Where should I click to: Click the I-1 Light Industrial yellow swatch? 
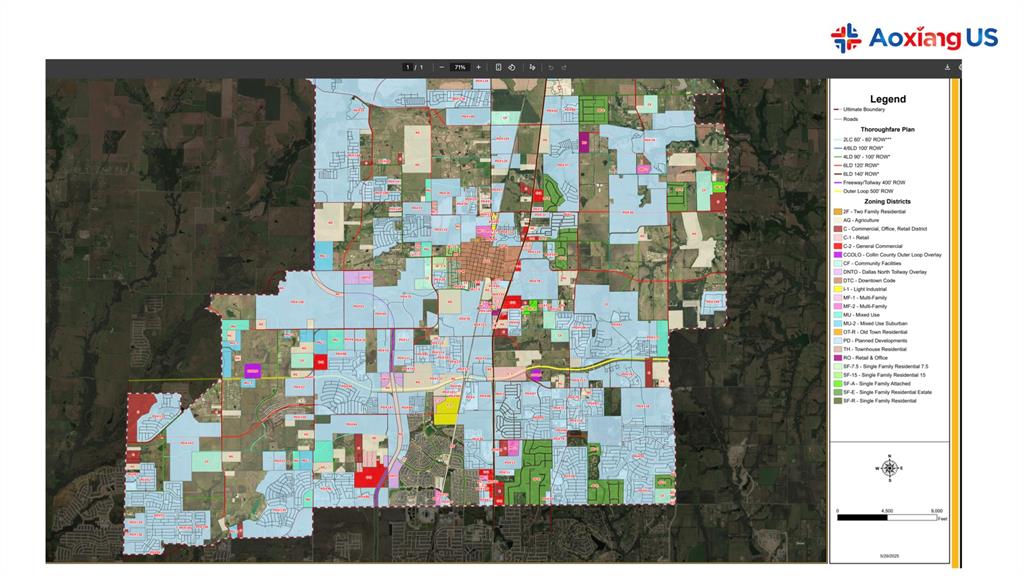[837, 289]
